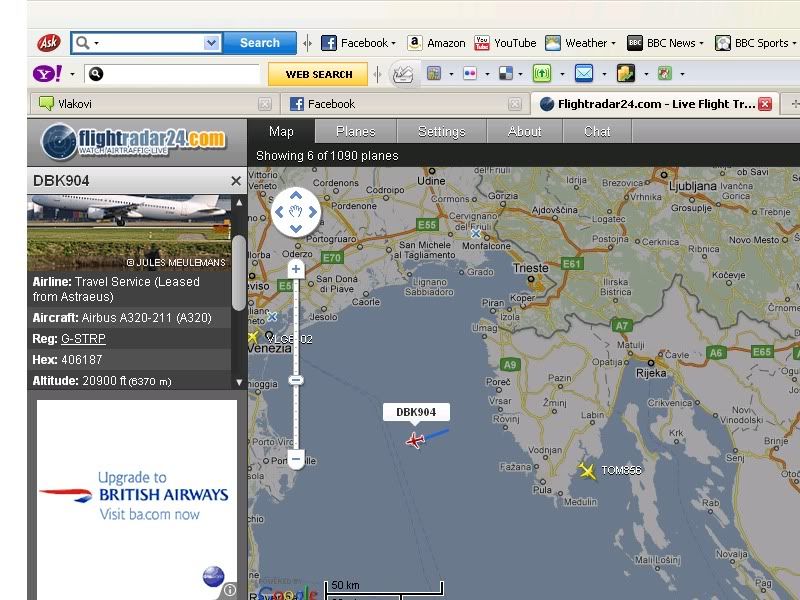Viewport: 800px width, 600px height.
Task: Switch to the Facebook browser tab
Action: pos(403,104)
